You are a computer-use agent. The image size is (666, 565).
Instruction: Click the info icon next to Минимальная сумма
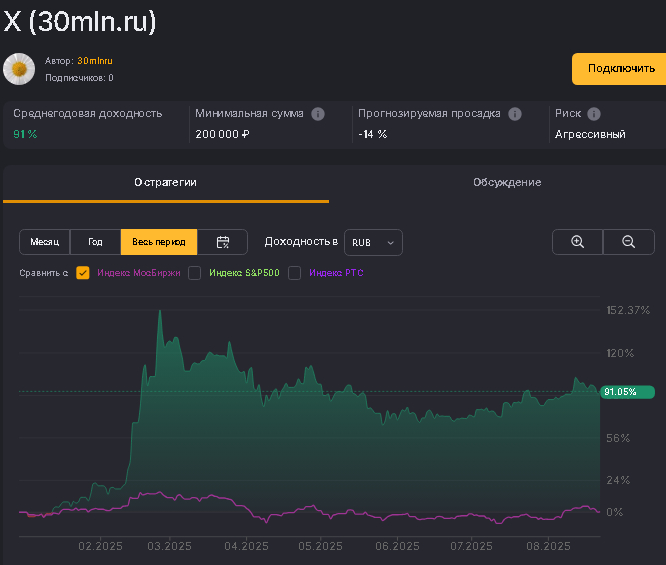click(x=318, y=114)
